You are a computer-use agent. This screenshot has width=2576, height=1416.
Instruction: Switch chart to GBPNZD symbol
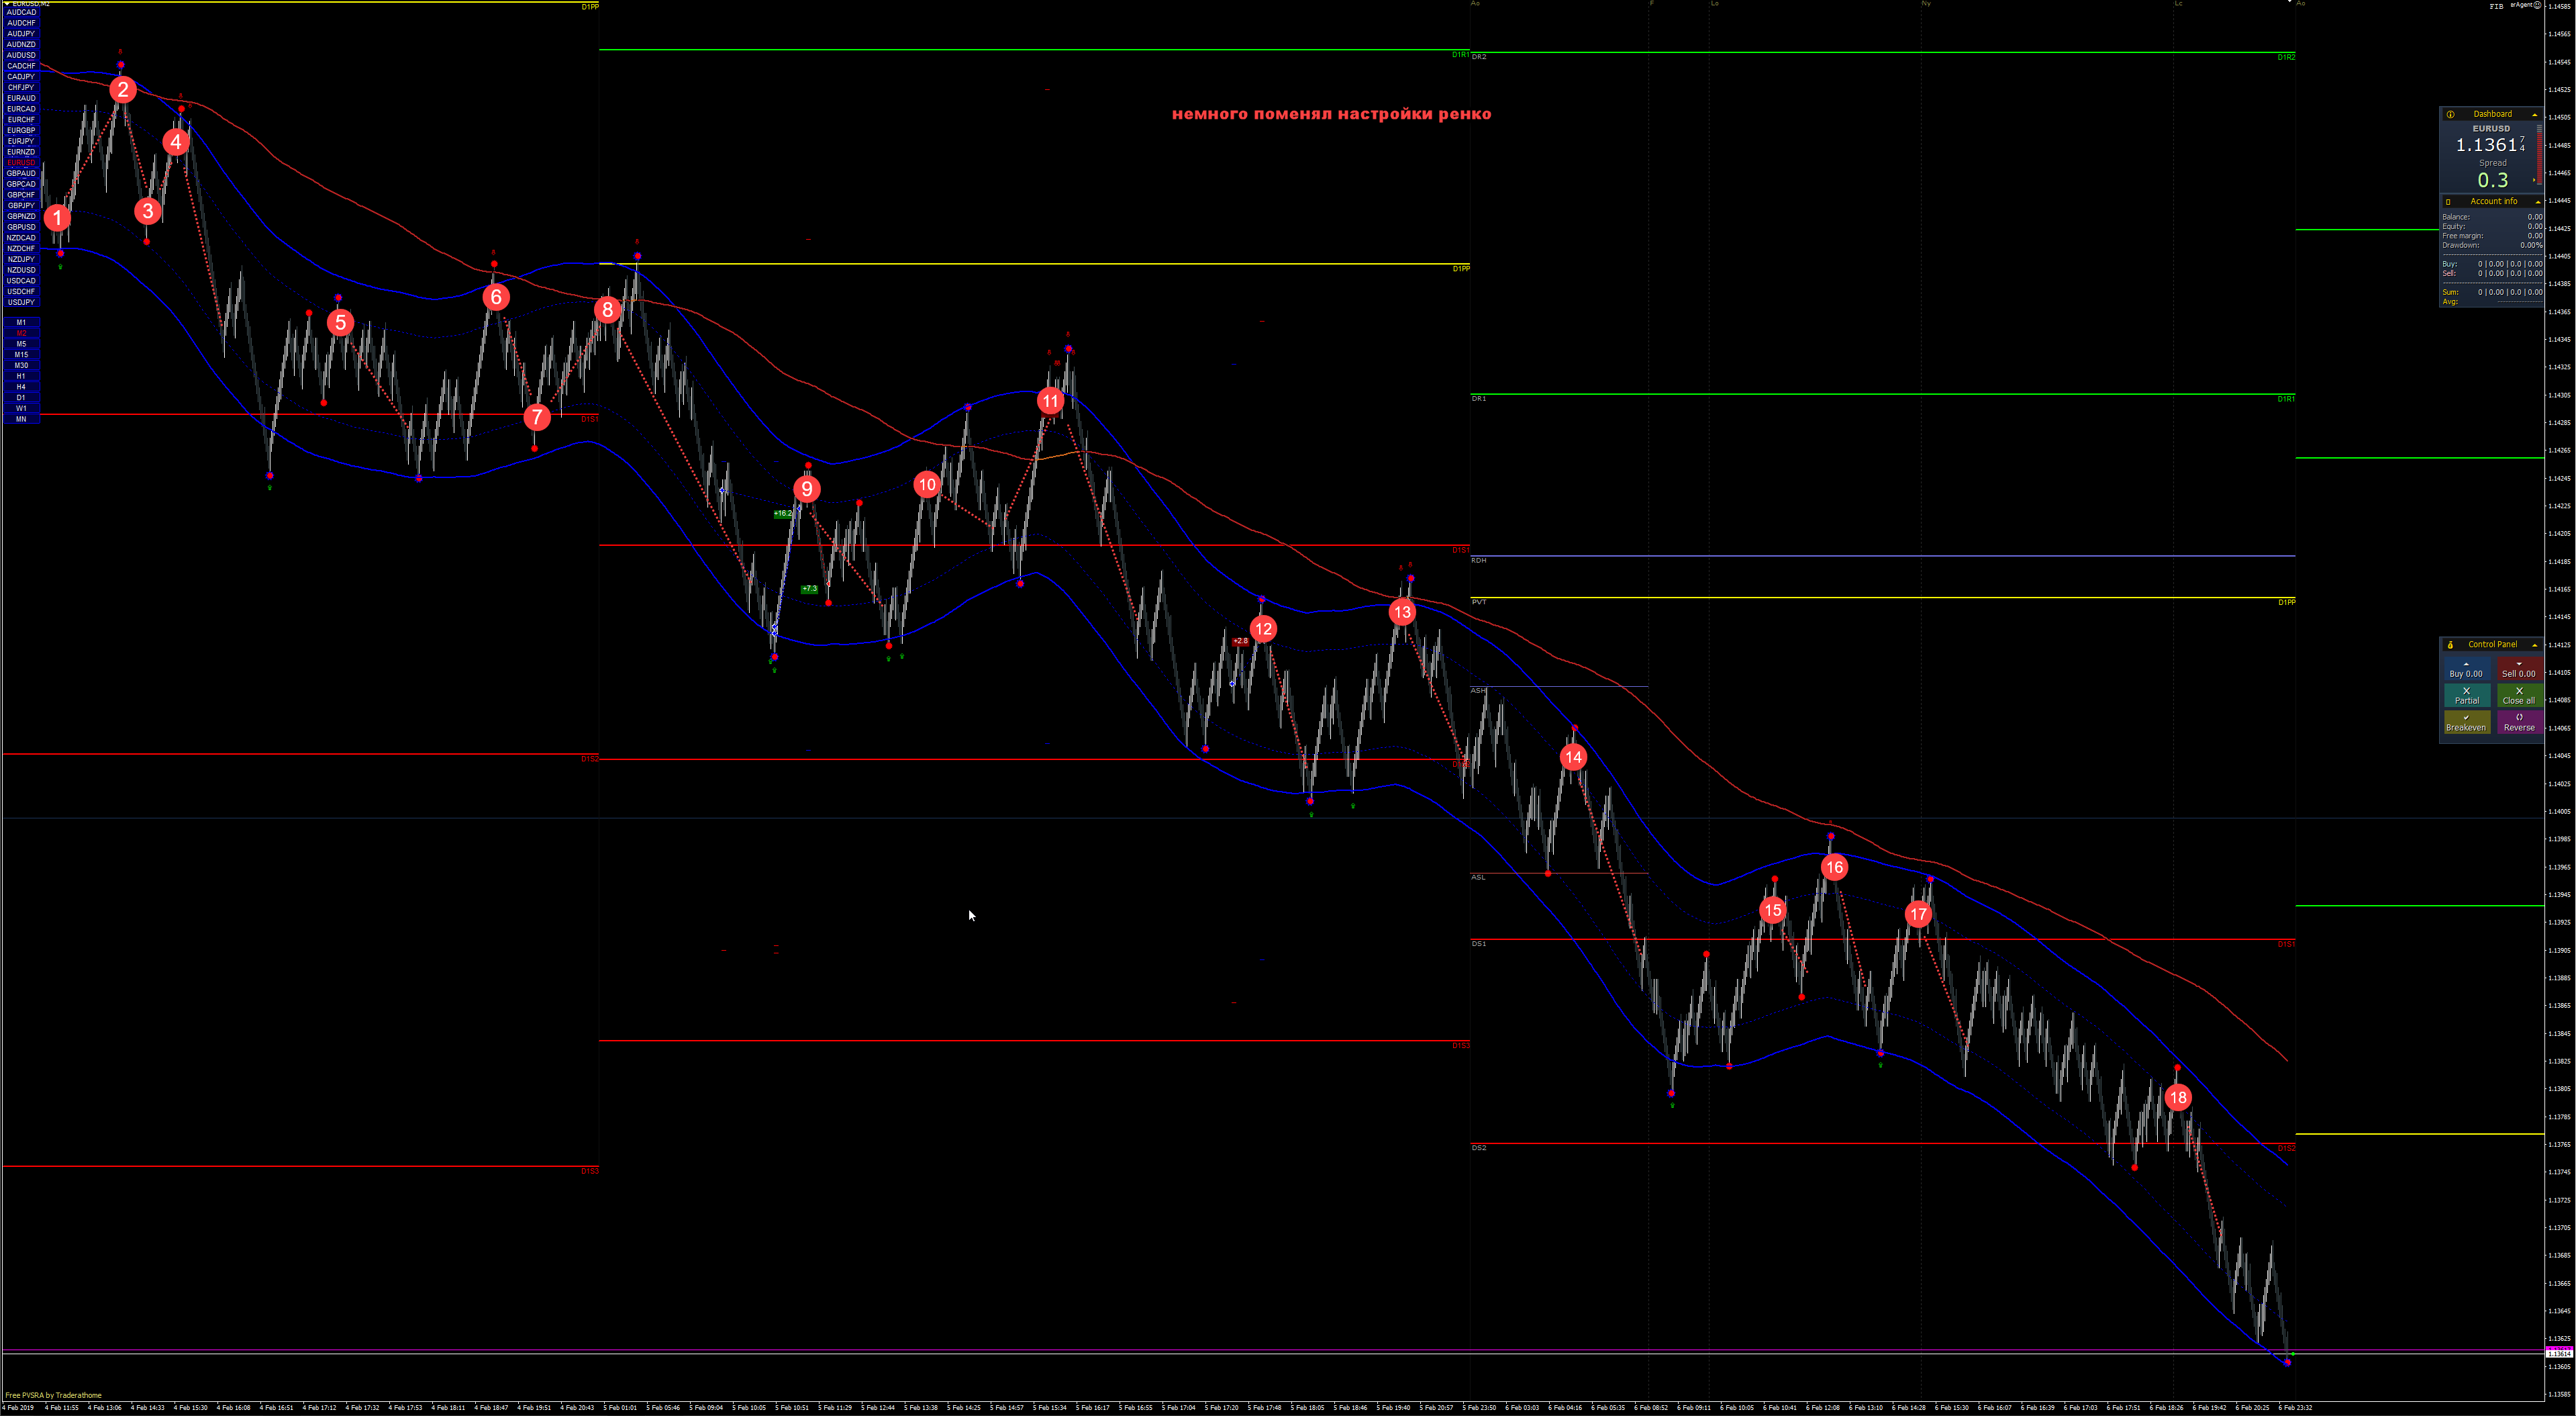21,216
